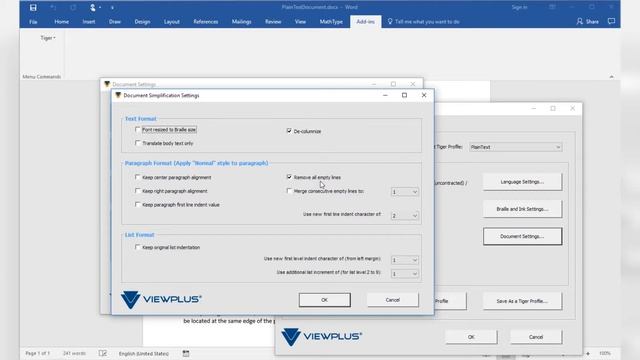
Task: Open the additional list increment dropdown
Action: 404,274
